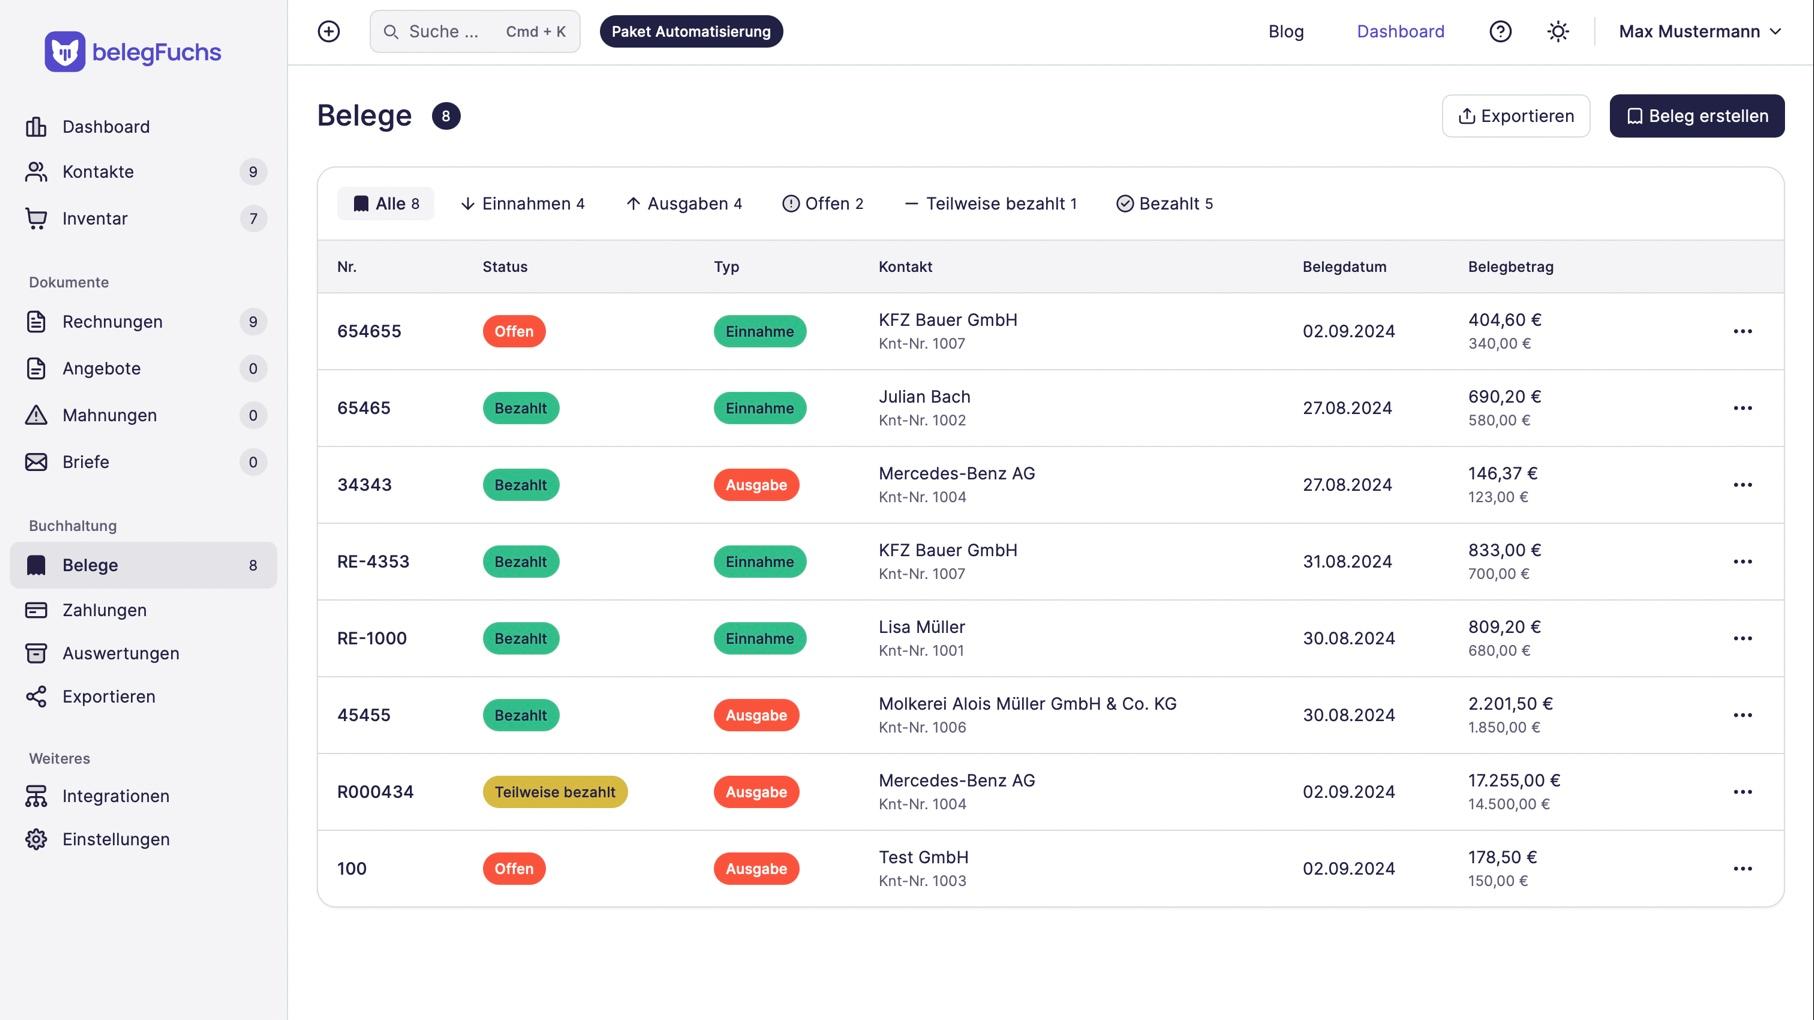Click the Dashboard sidebar chart icon

point(36,127)
